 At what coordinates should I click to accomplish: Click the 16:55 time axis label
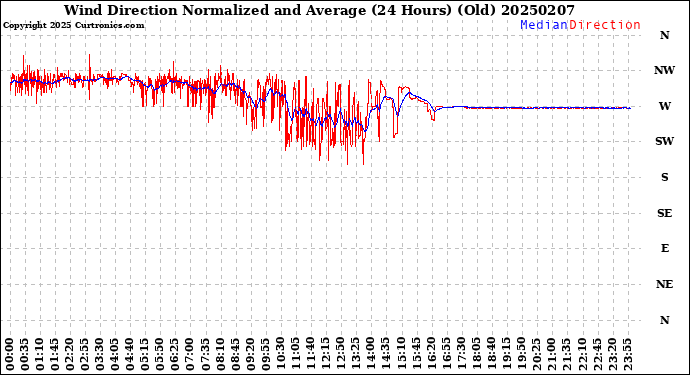(446, 355)
